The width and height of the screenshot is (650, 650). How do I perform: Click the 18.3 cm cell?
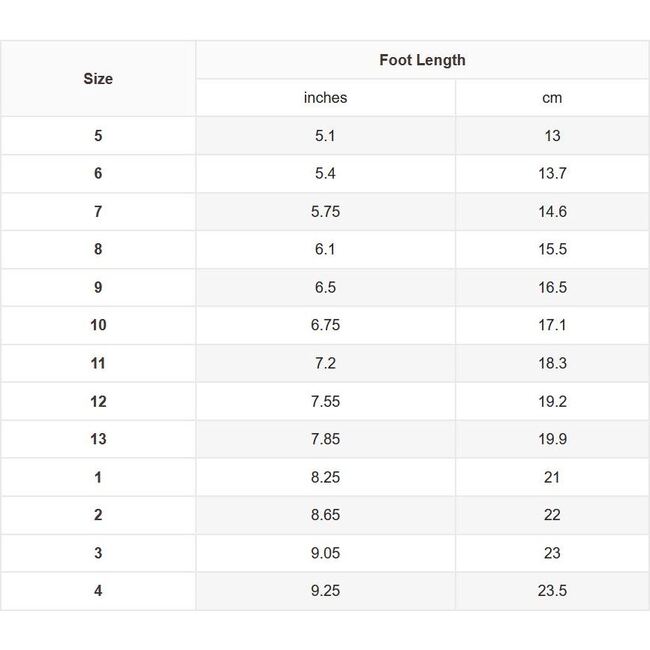point(552,364)
